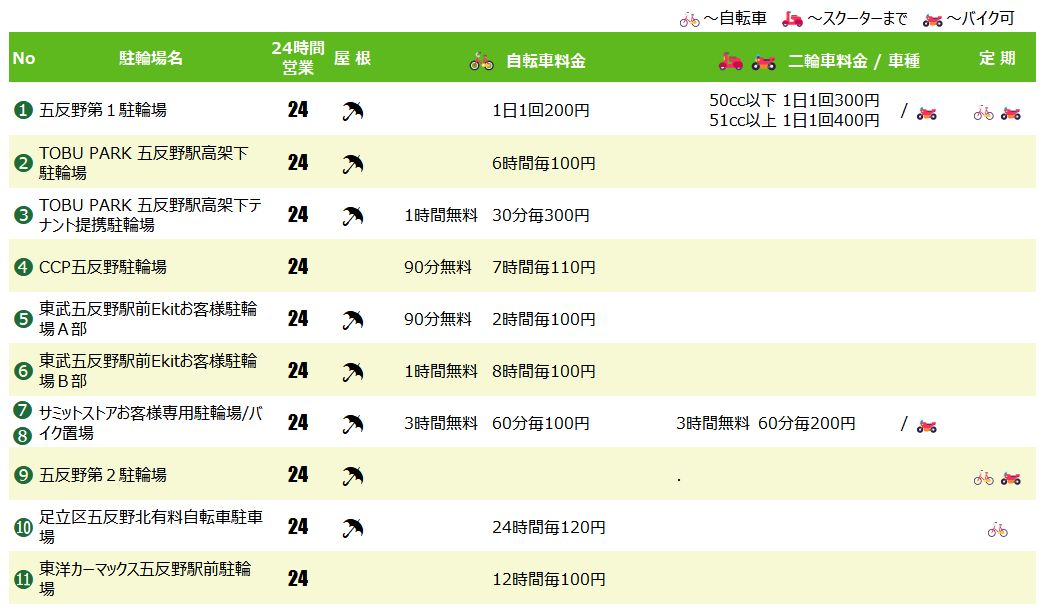Click the number 8 badge in サミットストア row
The image size is (1045, 612).
click(x=23, y=435)
